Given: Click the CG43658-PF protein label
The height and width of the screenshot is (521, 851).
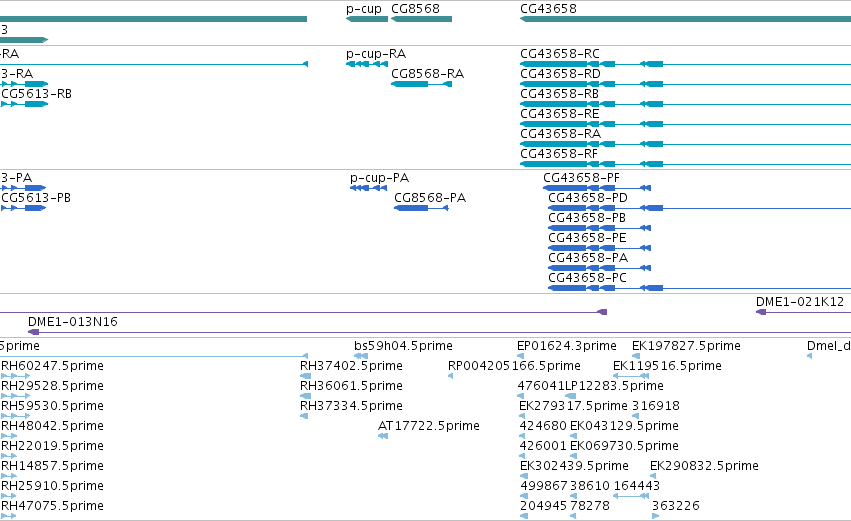Looking at the screenshot, I should [x=581, y=178].
